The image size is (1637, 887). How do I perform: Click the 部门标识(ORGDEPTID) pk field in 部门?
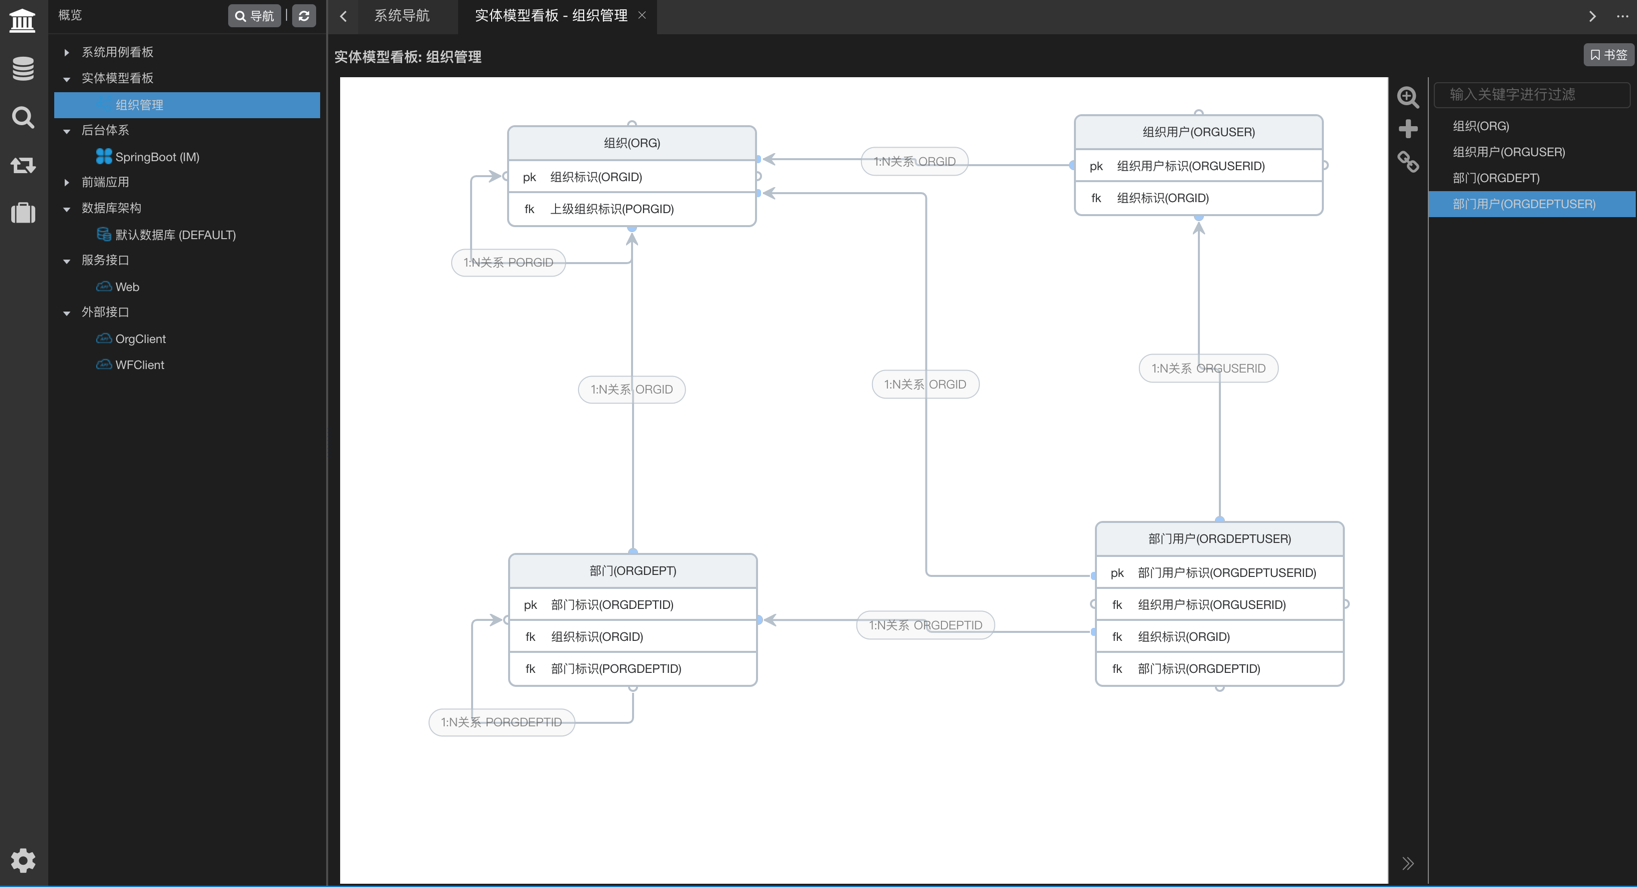pos(633,605)
